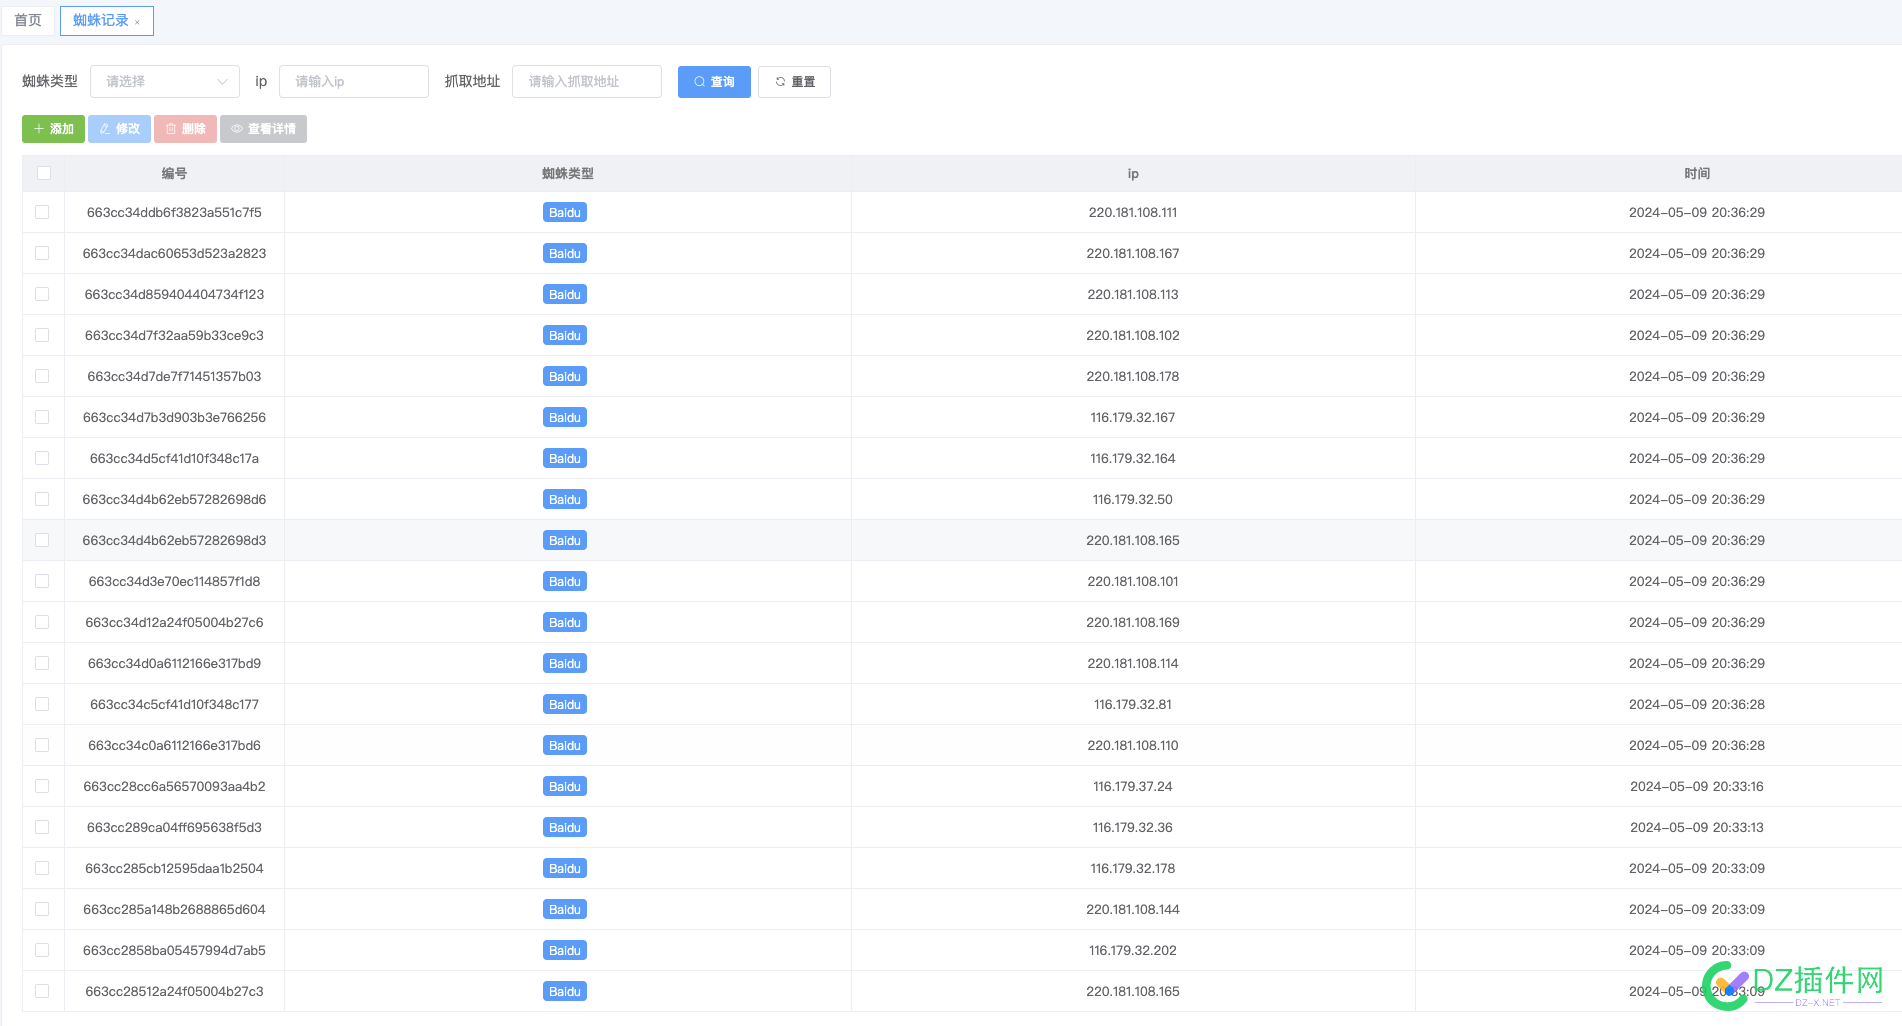Screen dimensions: 1902x1026
Task: Click the ip cell 116.179.32.202
Action: click(x=1133, y=950)
